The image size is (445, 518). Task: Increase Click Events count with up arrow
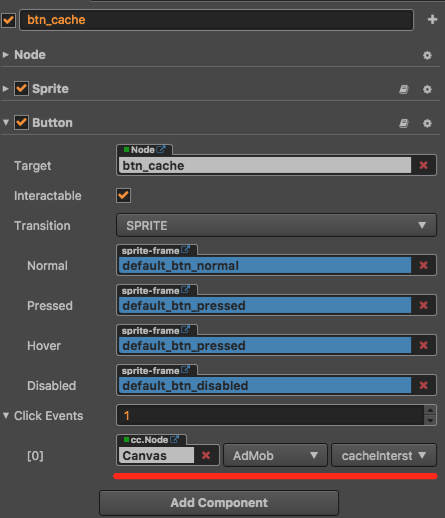(x=430, y=410)
